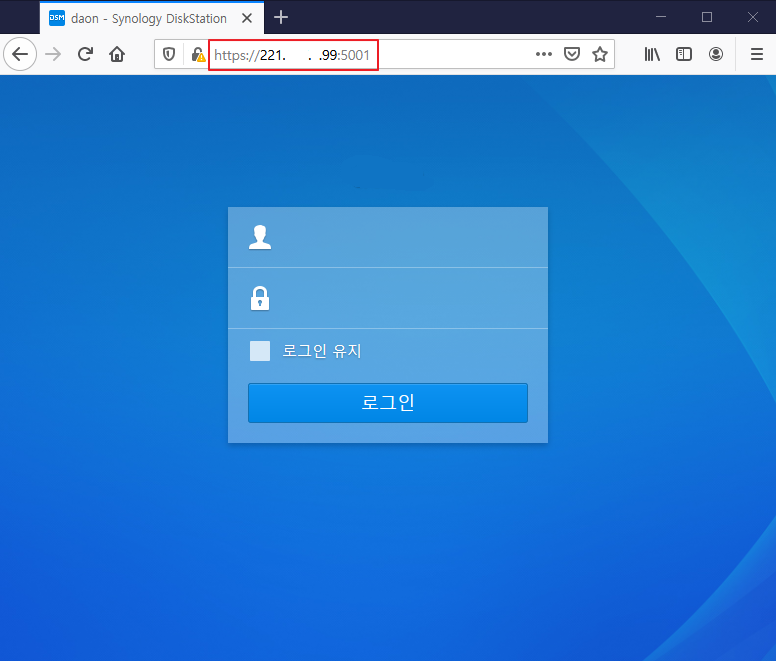Screen dimensions: 776x661
Task: Open a new browser tab
Action: point(281,17)
